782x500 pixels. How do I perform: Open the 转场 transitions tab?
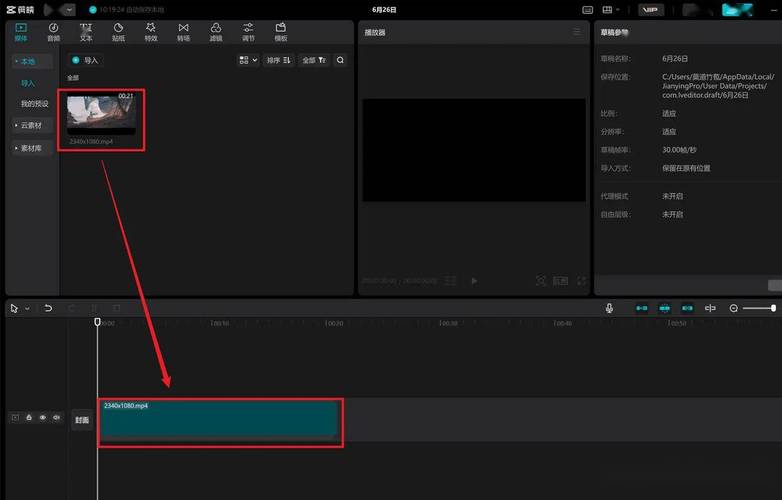(x=184, y=32)
